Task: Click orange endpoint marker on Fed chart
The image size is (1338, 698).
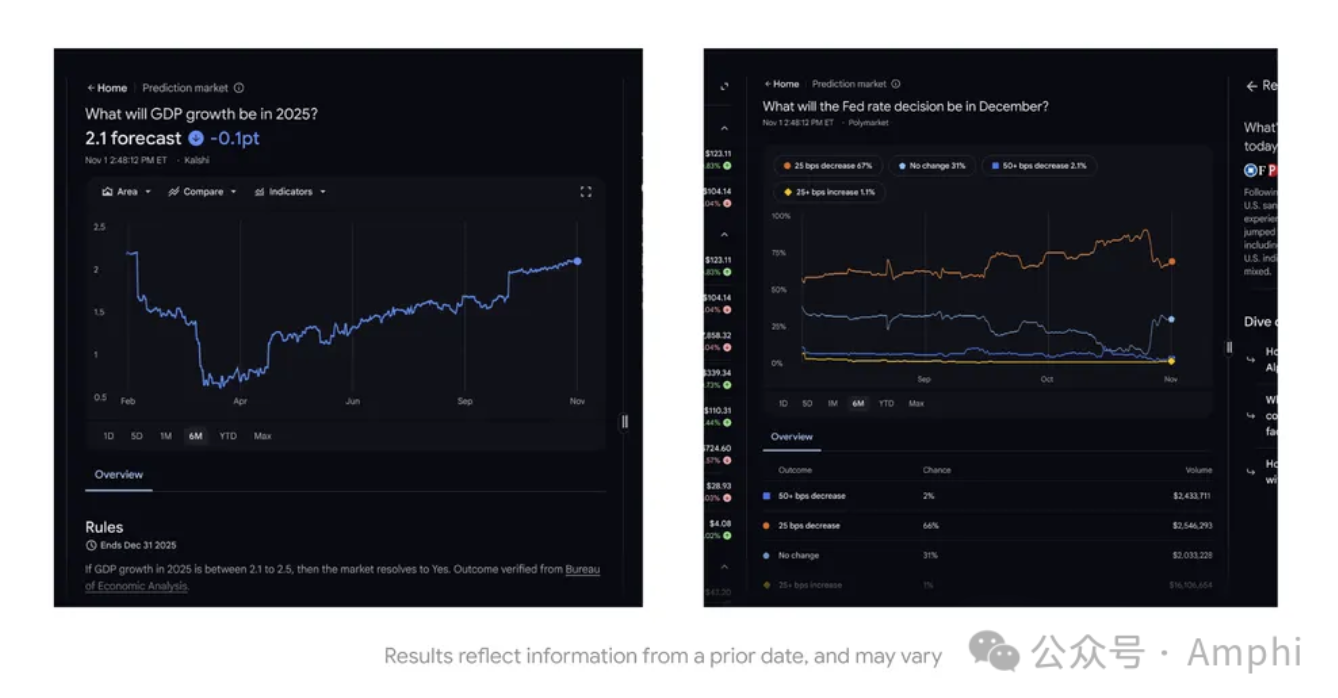Action: (x=1171, y=262)
